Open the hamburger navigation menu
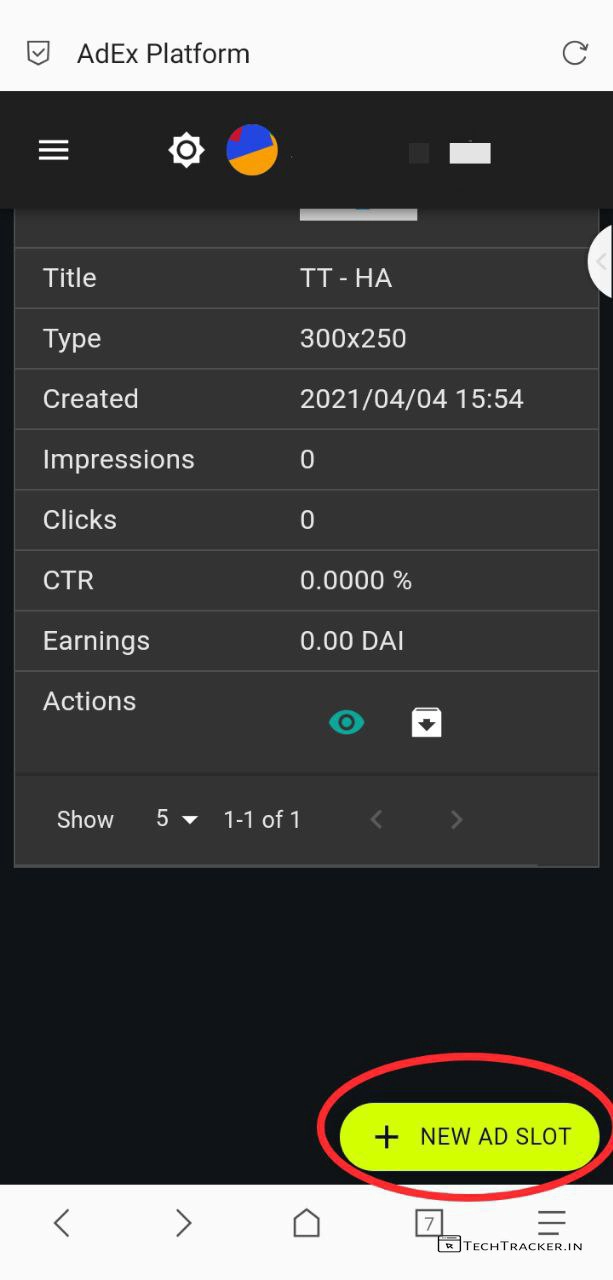The image size is (613, 1280). [53, 150]
